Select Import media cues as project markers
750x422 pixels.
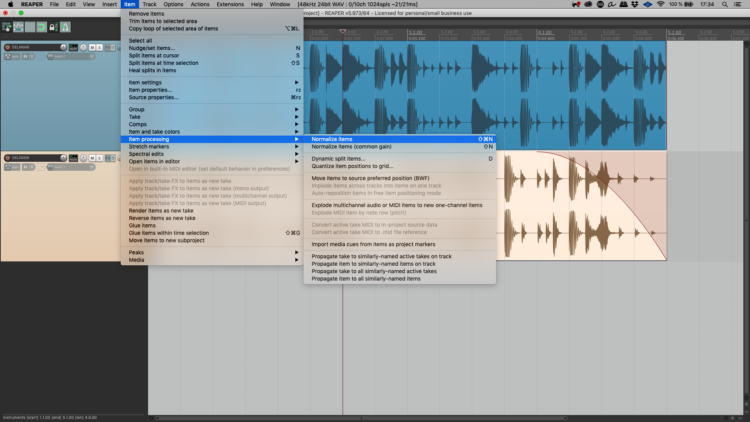pyautogui.click(x=399, y=244)
